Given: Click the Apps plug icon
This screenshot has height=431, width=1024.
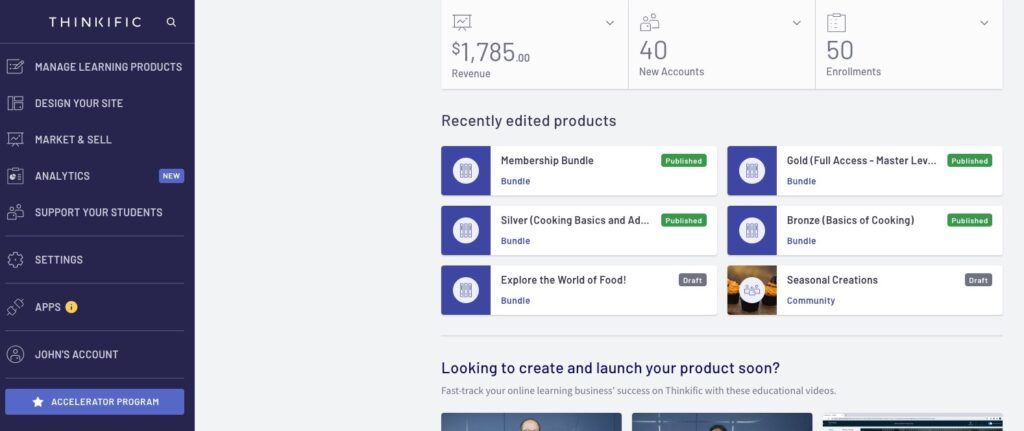Looking at the screenshot, I should (15, 307).
